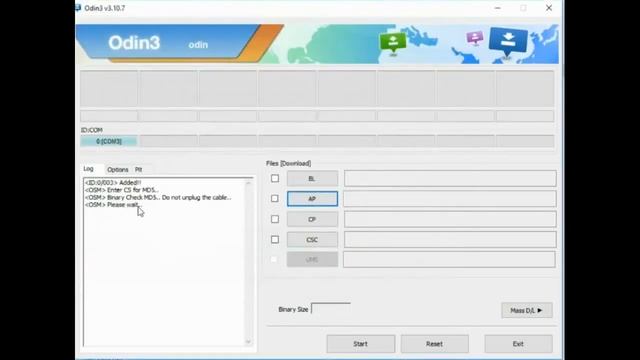Click the greyed-out UMS button
The height and width of the screenshot is (360, 640).
tap(312, 259)
